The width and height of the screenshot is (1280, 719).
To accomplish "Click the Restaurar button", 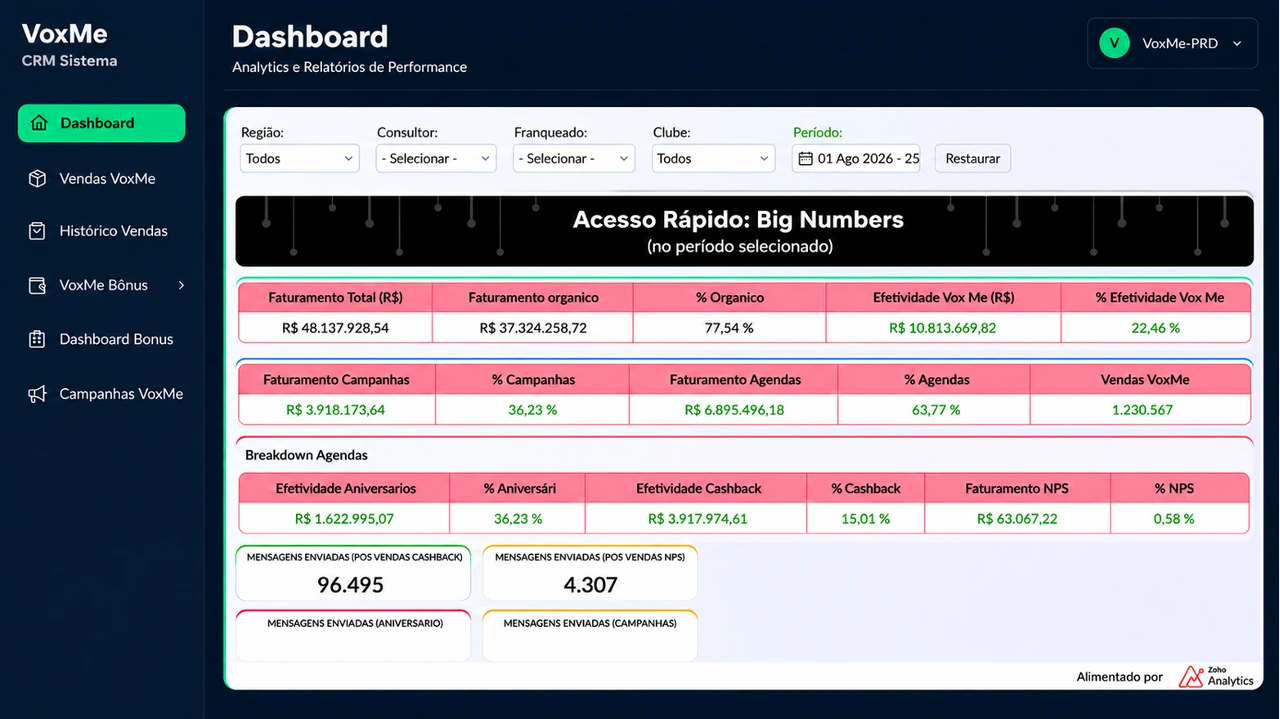I will point(973,158).
